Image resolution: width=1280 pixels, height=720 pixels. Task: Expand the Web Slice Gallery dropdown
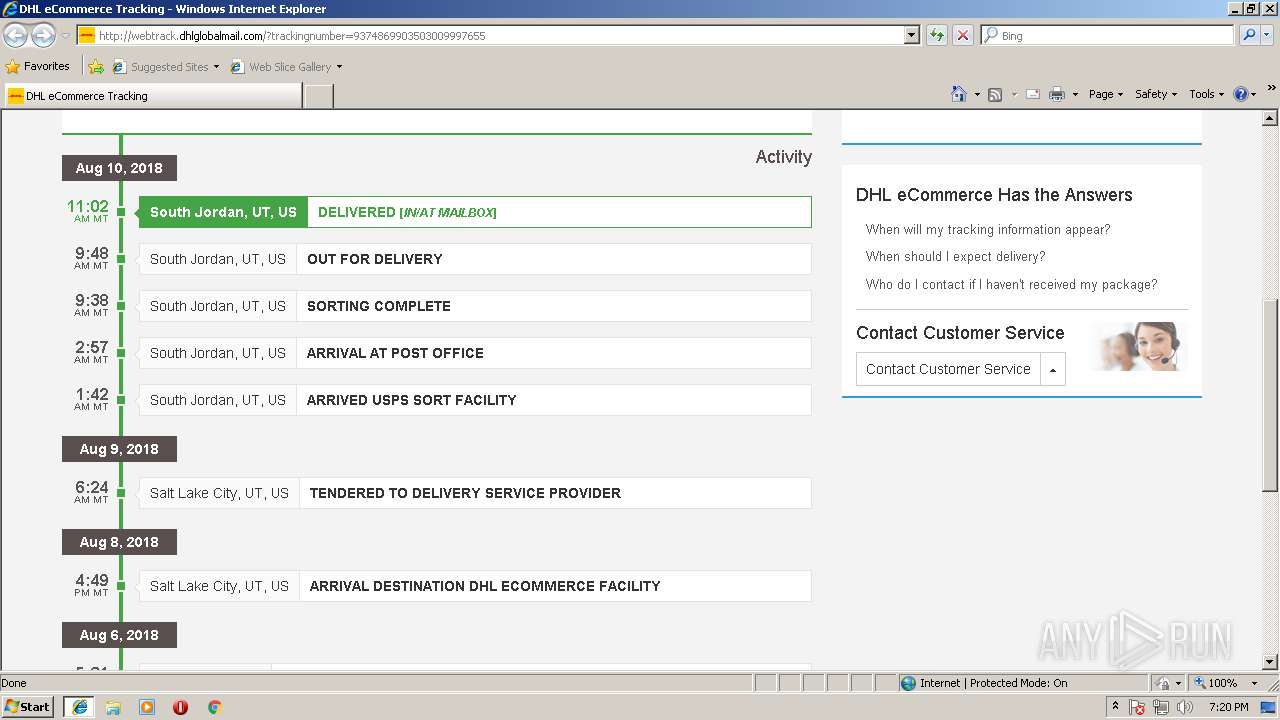tap(339, 67)
